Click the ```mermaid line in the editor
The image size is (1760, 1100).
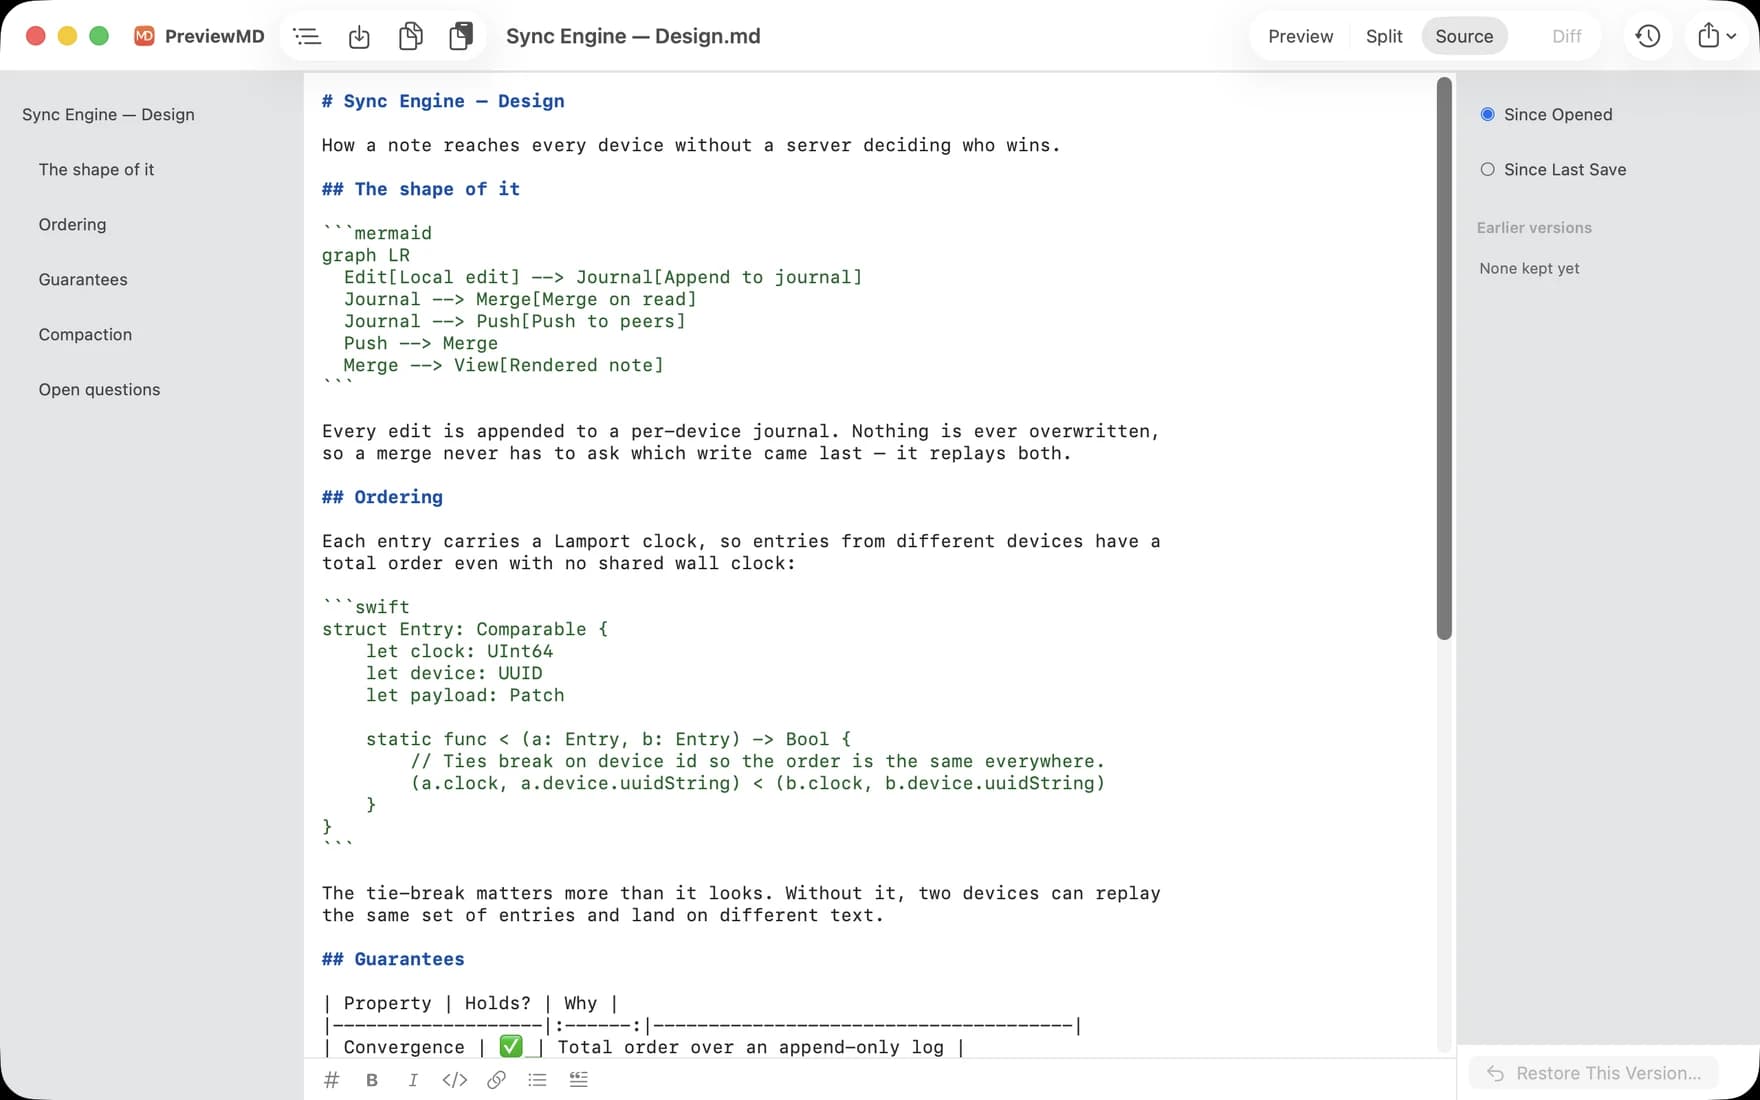point(377,234)
